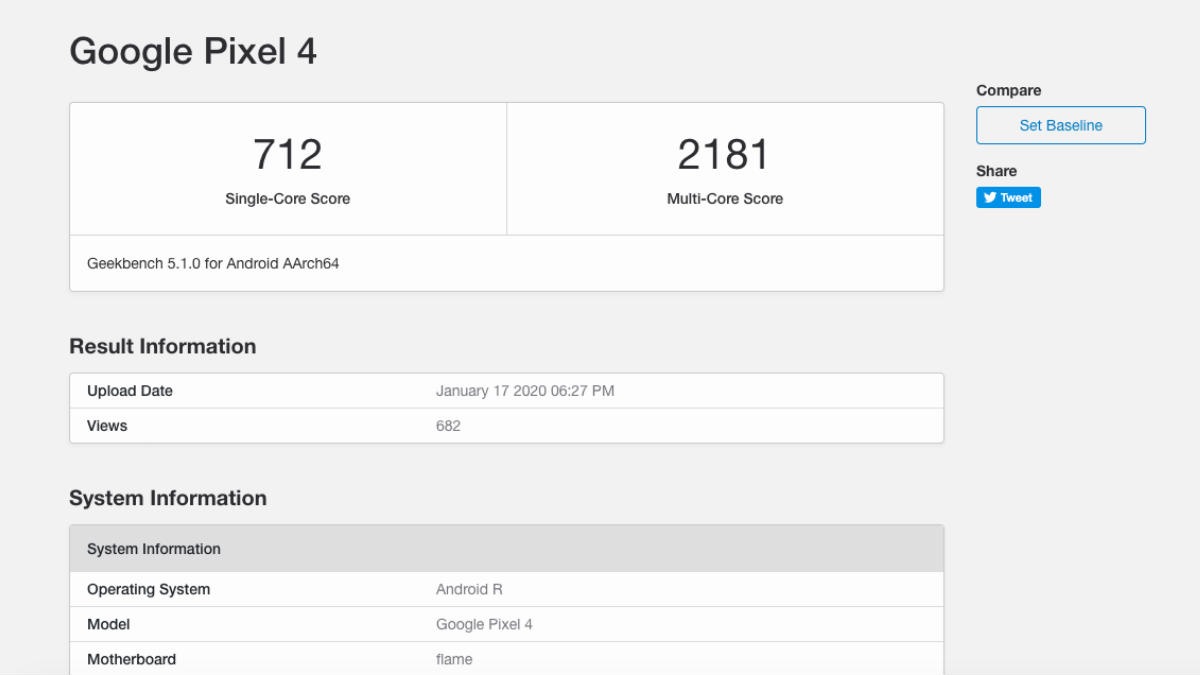Click the Operating System label
1200x675 pixels.
point(149,589)
